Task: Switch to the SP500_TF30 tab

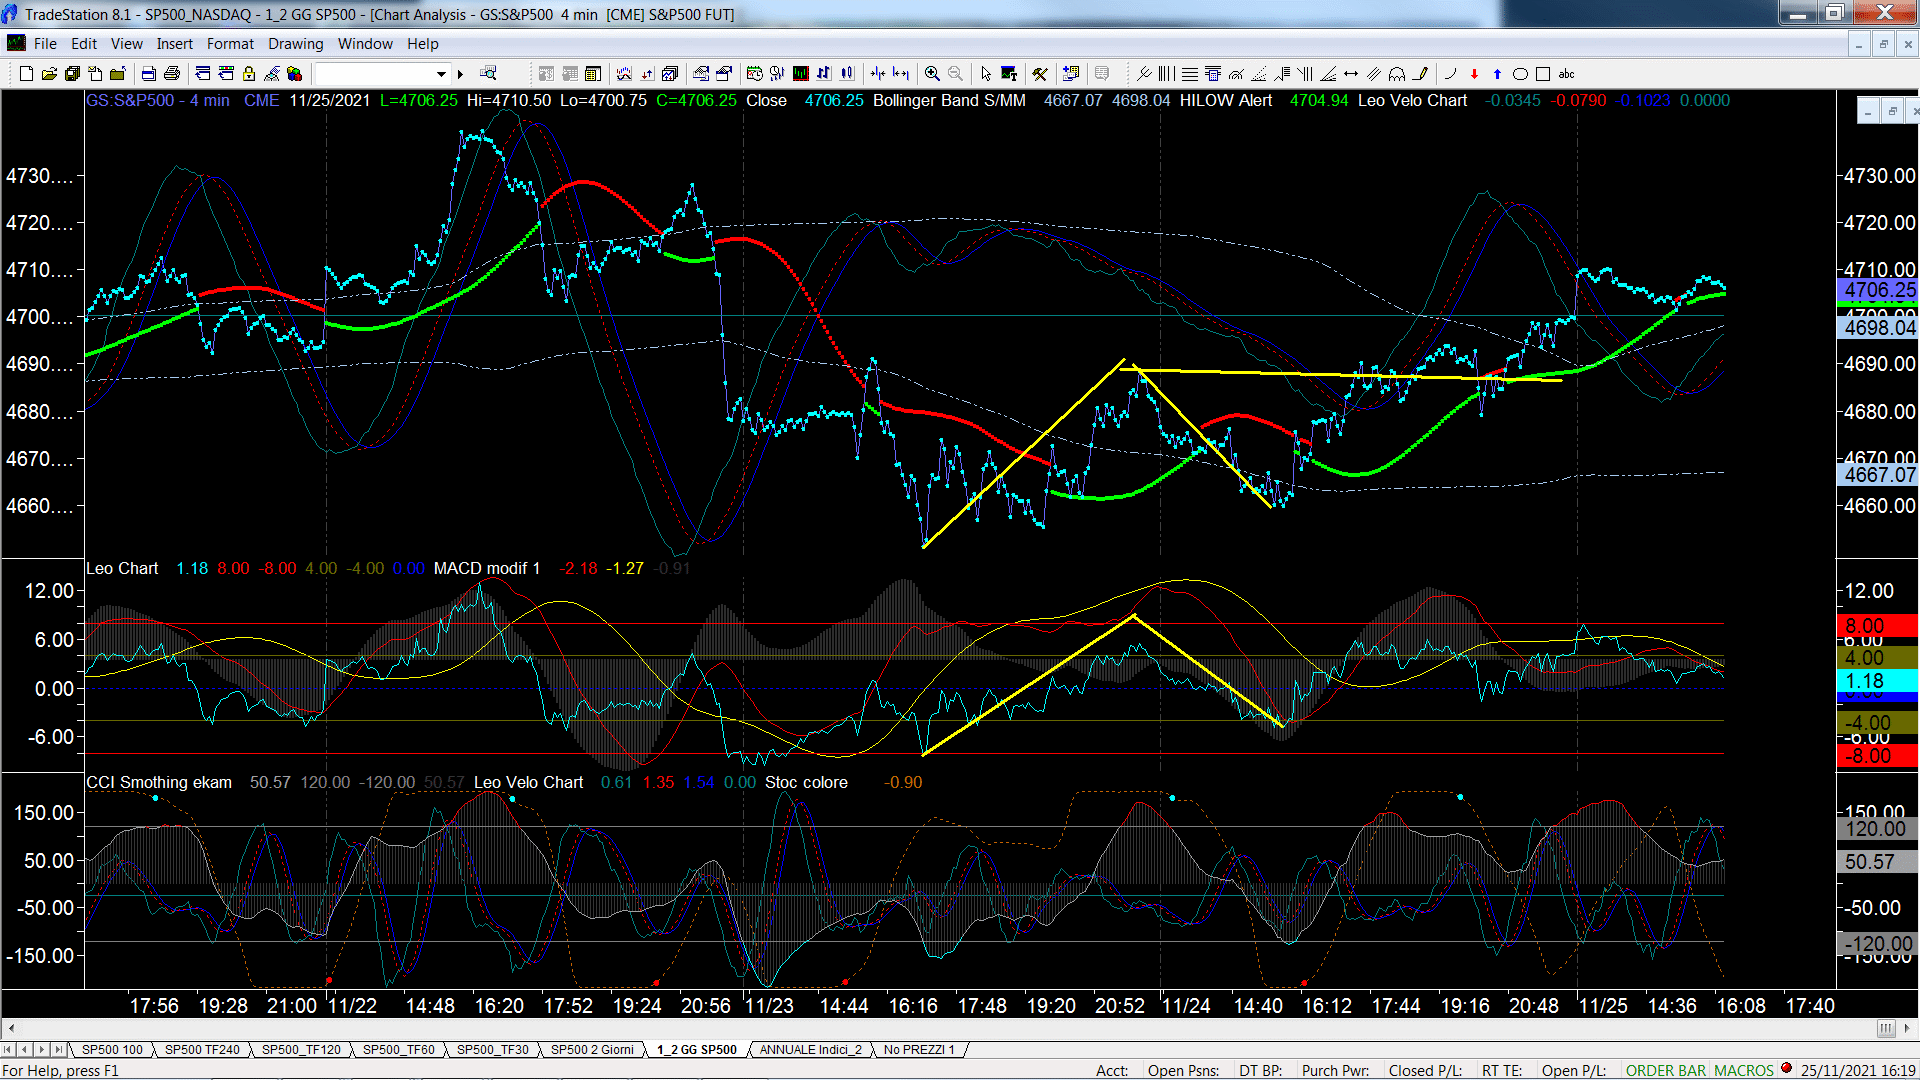Action: click(x=492, y=1050)
